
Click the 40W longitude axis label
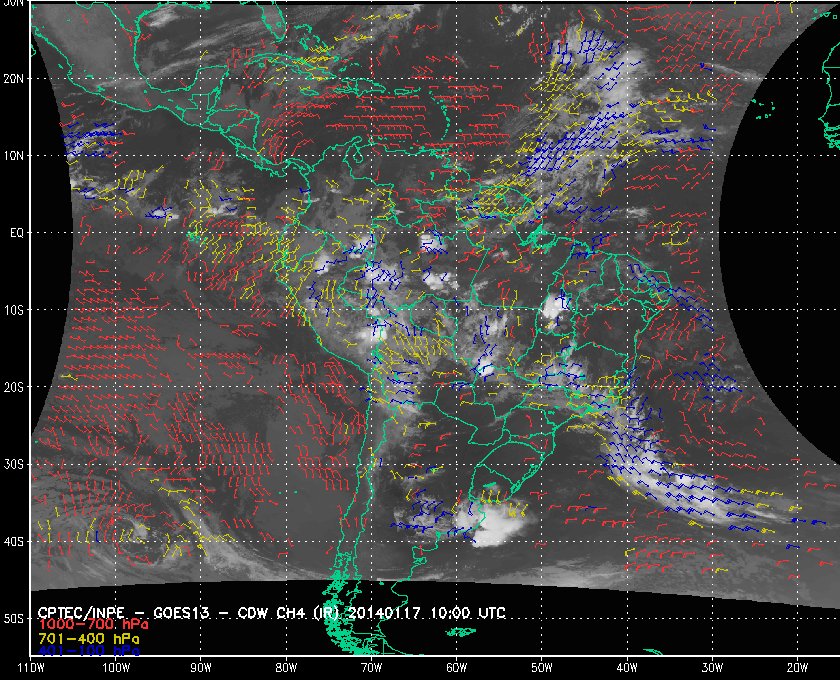tap(626, 667)
